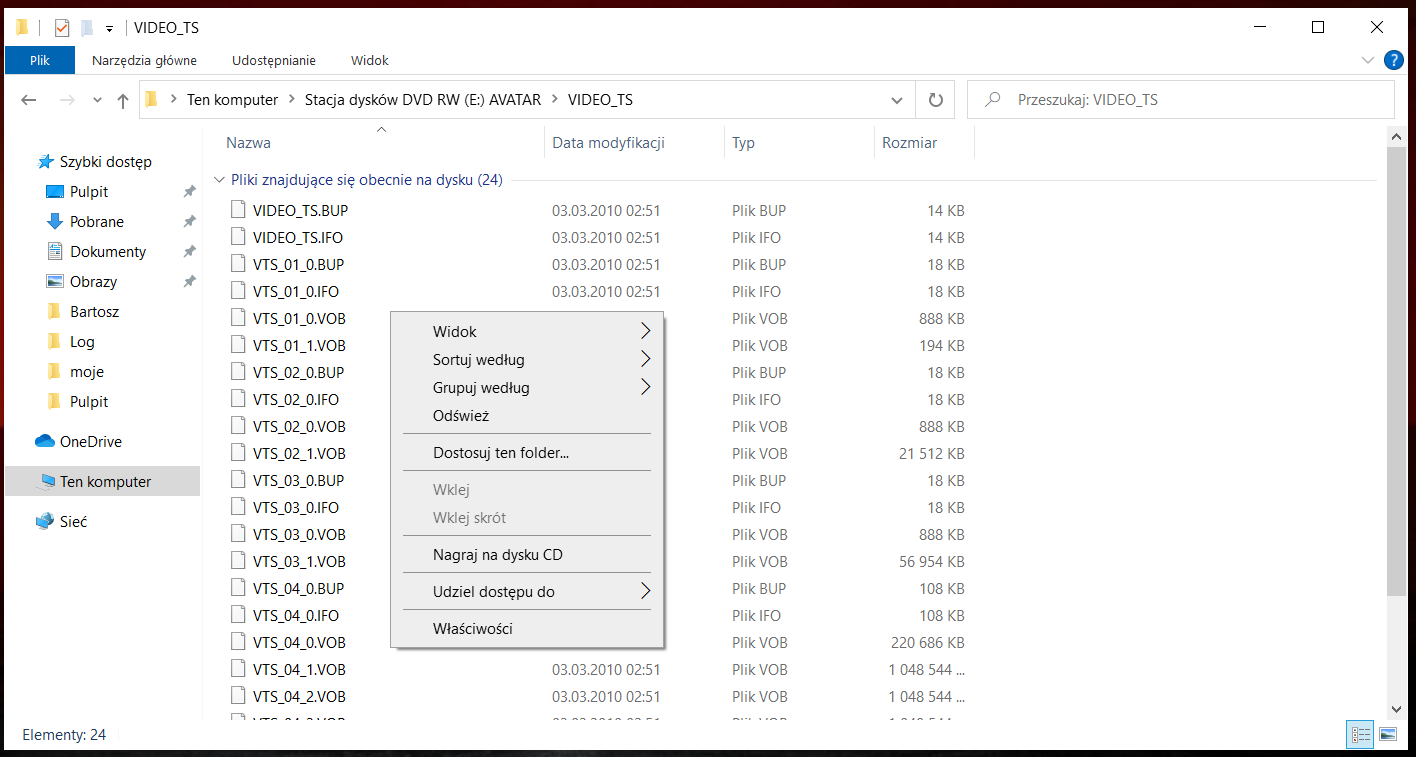Click the Forward navigation arrow
The width and height of the screenshot is (1416, 762).
coord(67,100)
